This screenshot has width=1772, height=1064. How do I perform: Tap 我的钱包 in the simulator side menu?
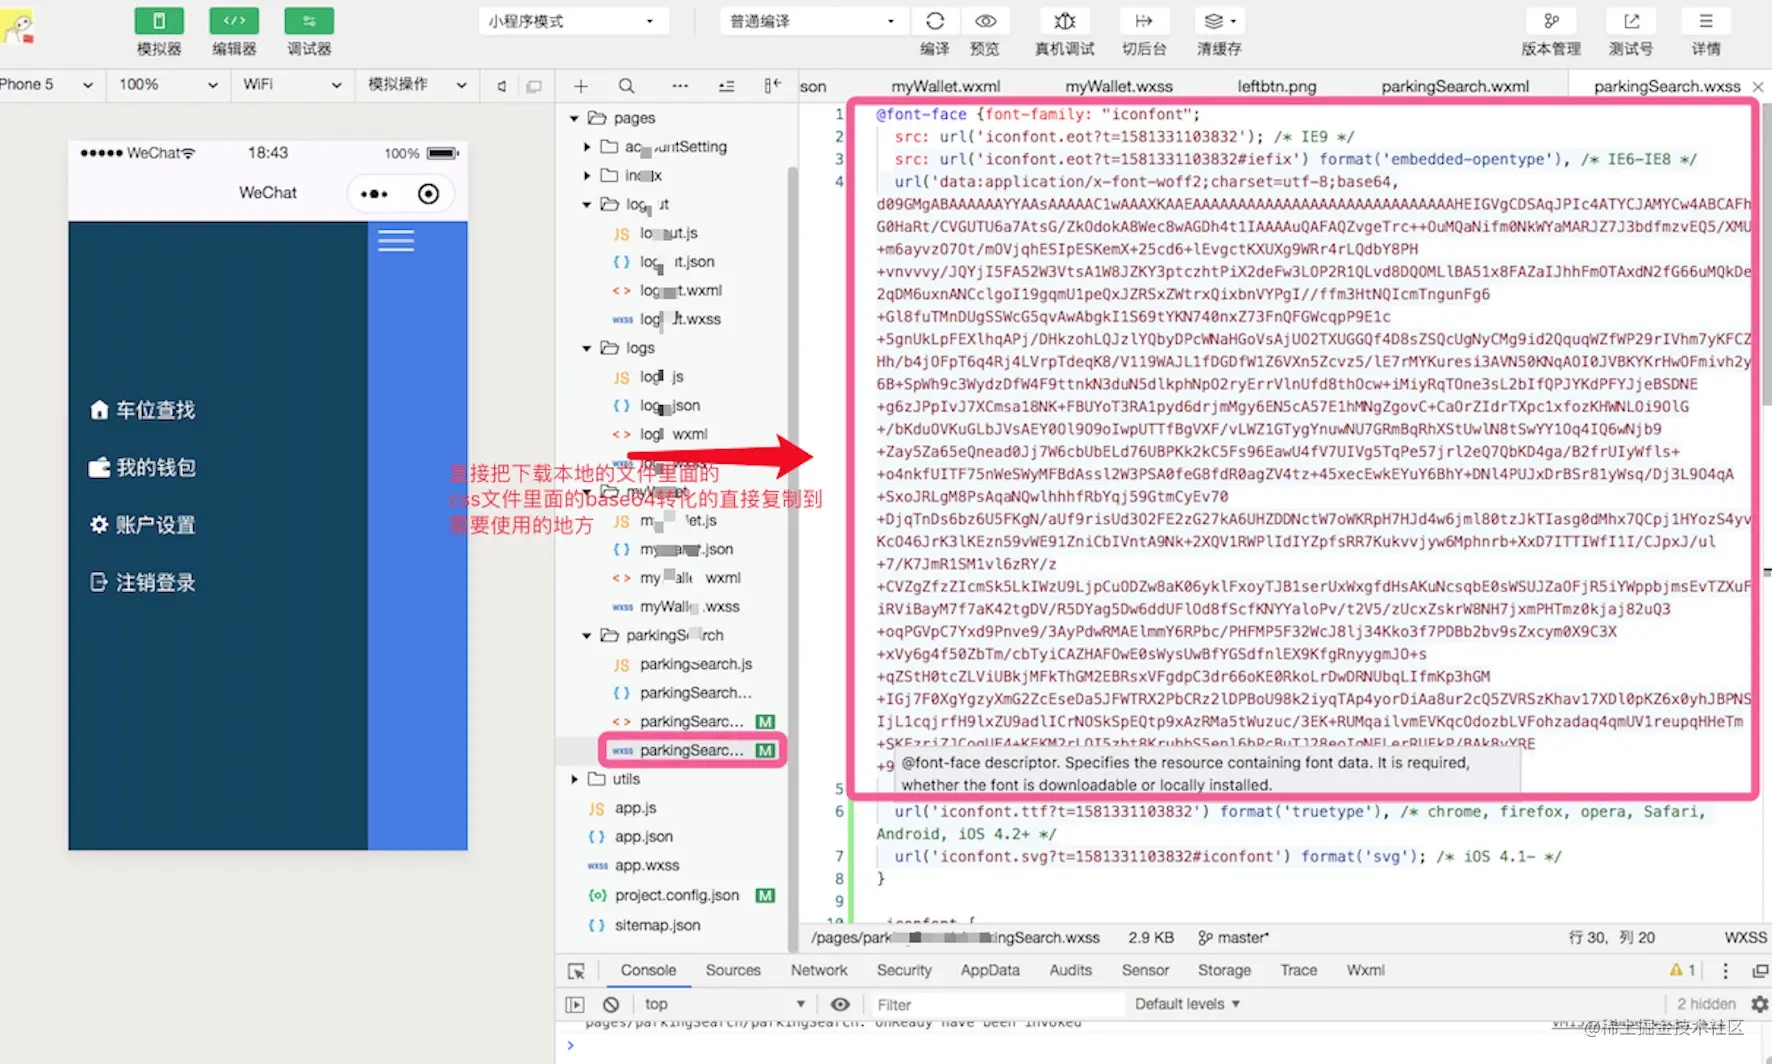point(142,467)
